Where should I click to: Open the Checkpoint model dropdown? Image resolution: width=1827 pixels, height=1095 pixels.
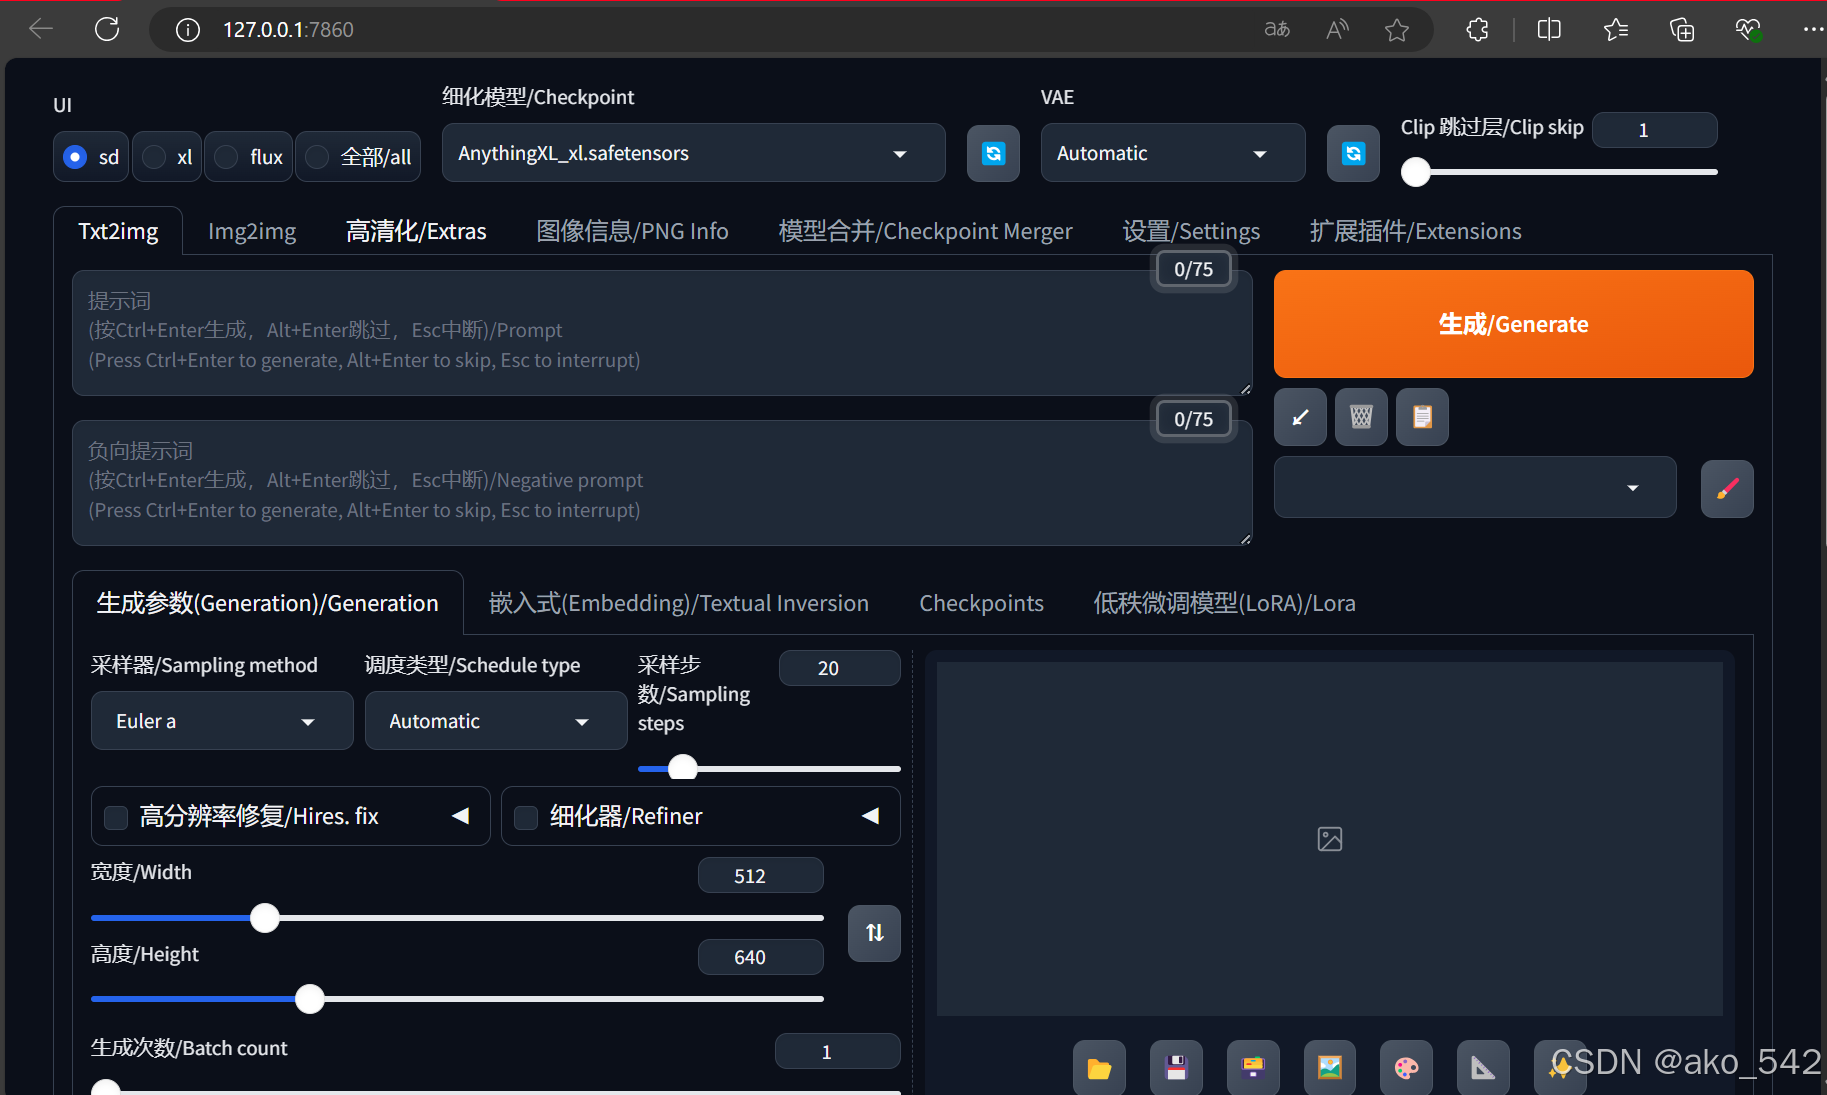[x=693, y=153]
